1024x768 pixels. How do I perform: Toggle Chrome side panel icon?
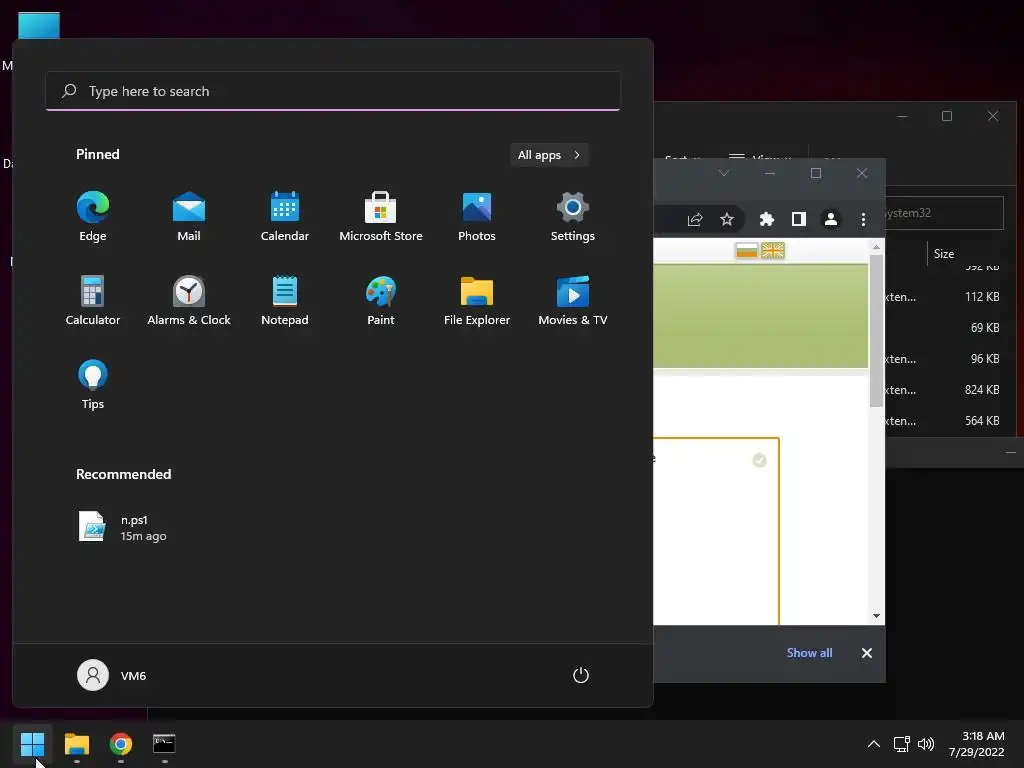(x=799, y=219)
